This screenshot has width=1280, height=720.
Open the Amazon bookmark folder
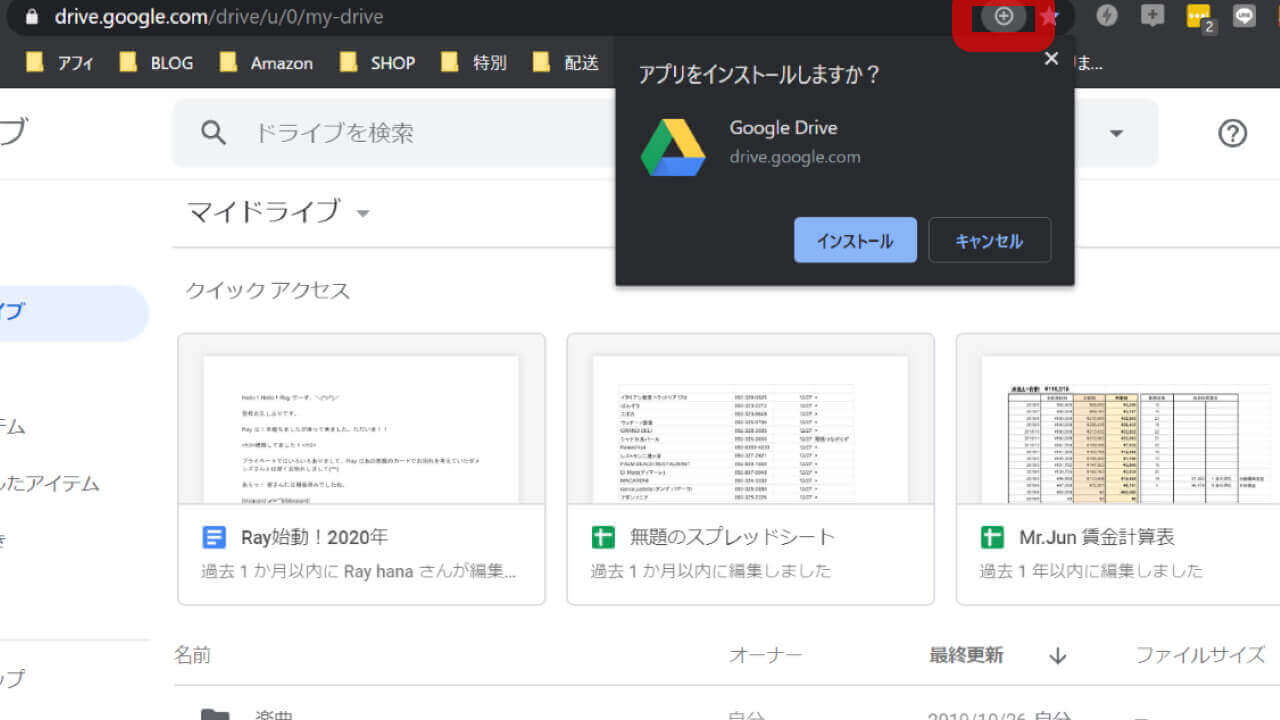[x=268, y=63]
